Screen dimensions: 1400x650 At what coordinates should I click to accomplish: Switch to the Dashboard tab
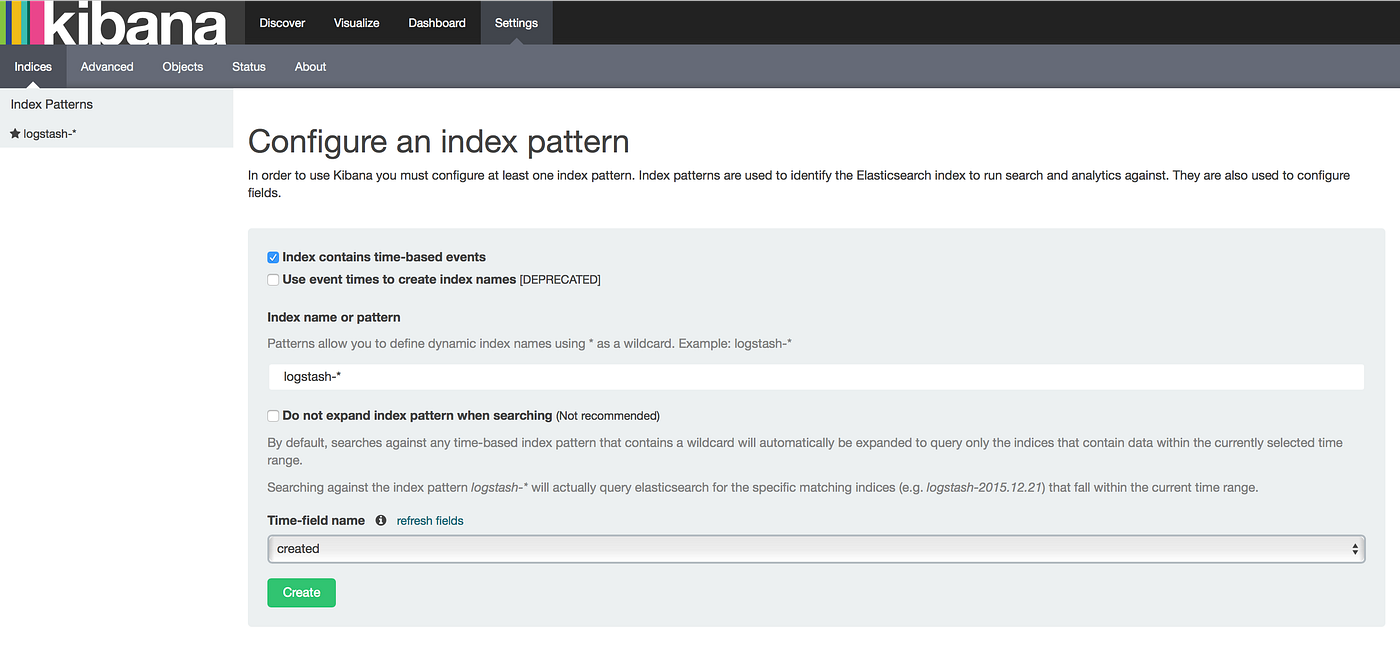pos(437,23)
